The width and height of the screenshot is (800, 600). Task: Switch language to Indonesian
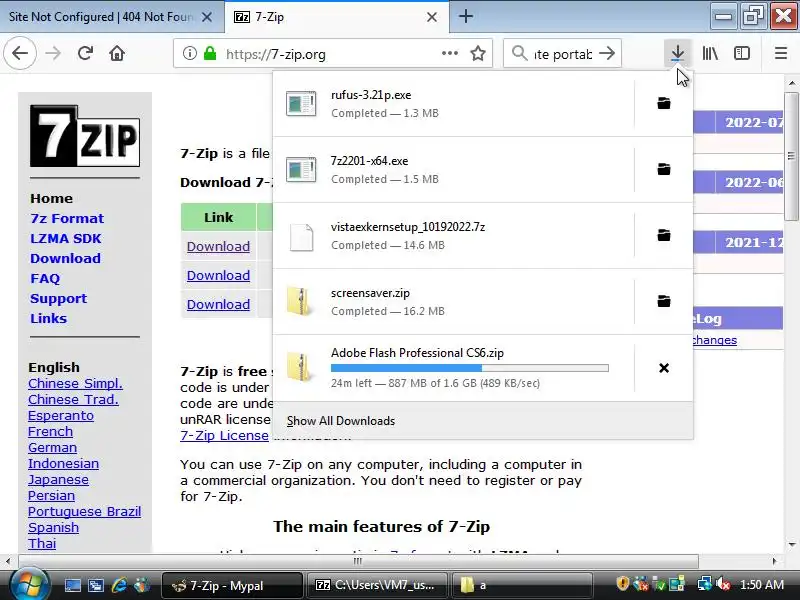point(63,463)
